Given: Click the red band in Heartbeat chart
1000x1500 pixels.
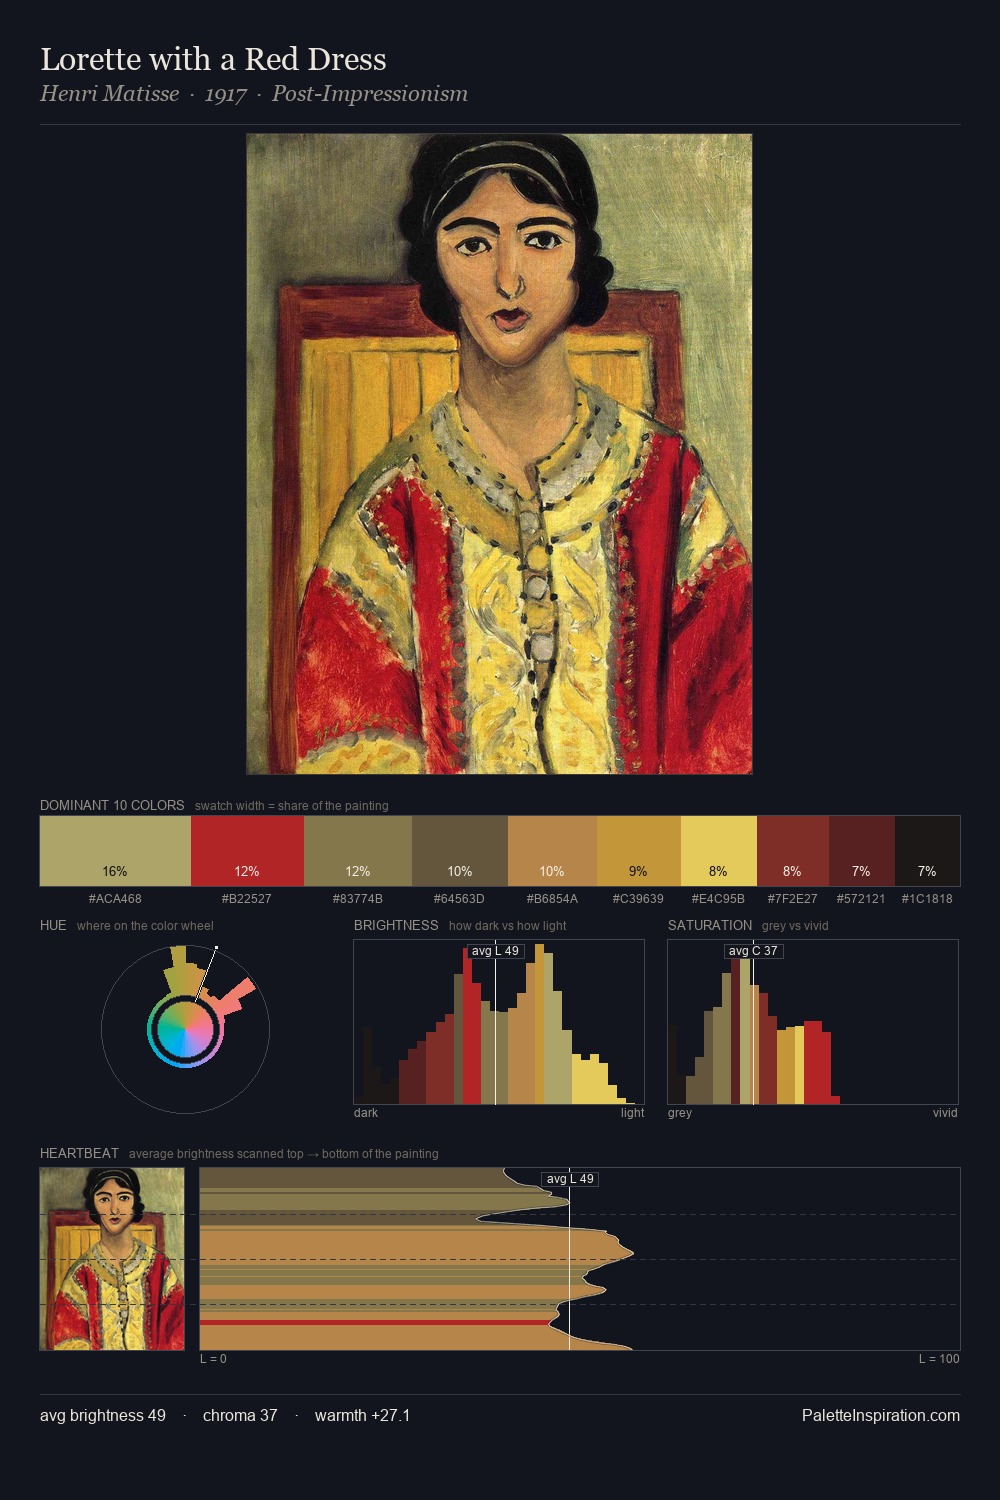Looking at the screenshot, I should point(376,1322).
